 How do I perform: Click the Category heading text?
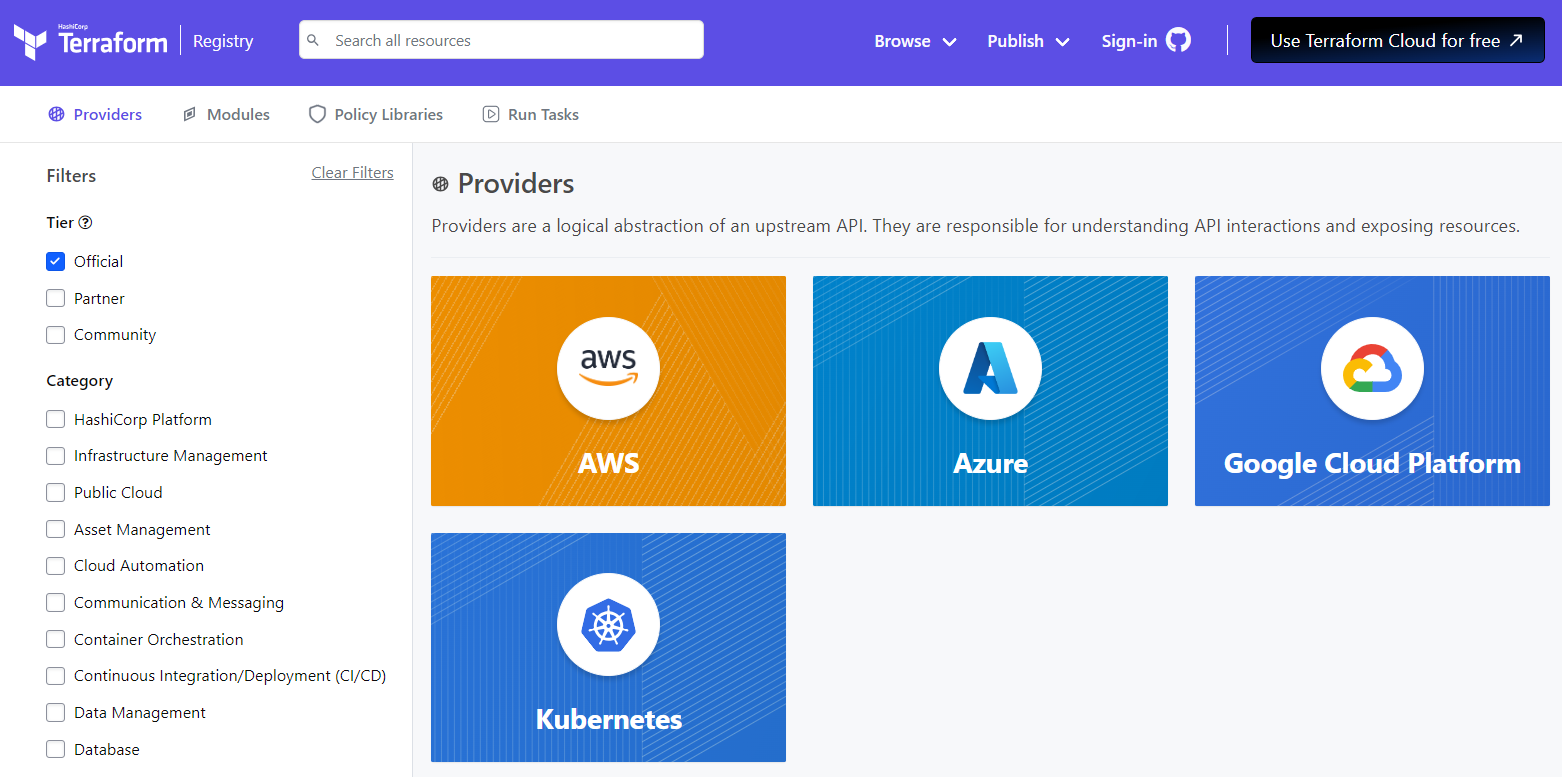[x=79, y=381]
